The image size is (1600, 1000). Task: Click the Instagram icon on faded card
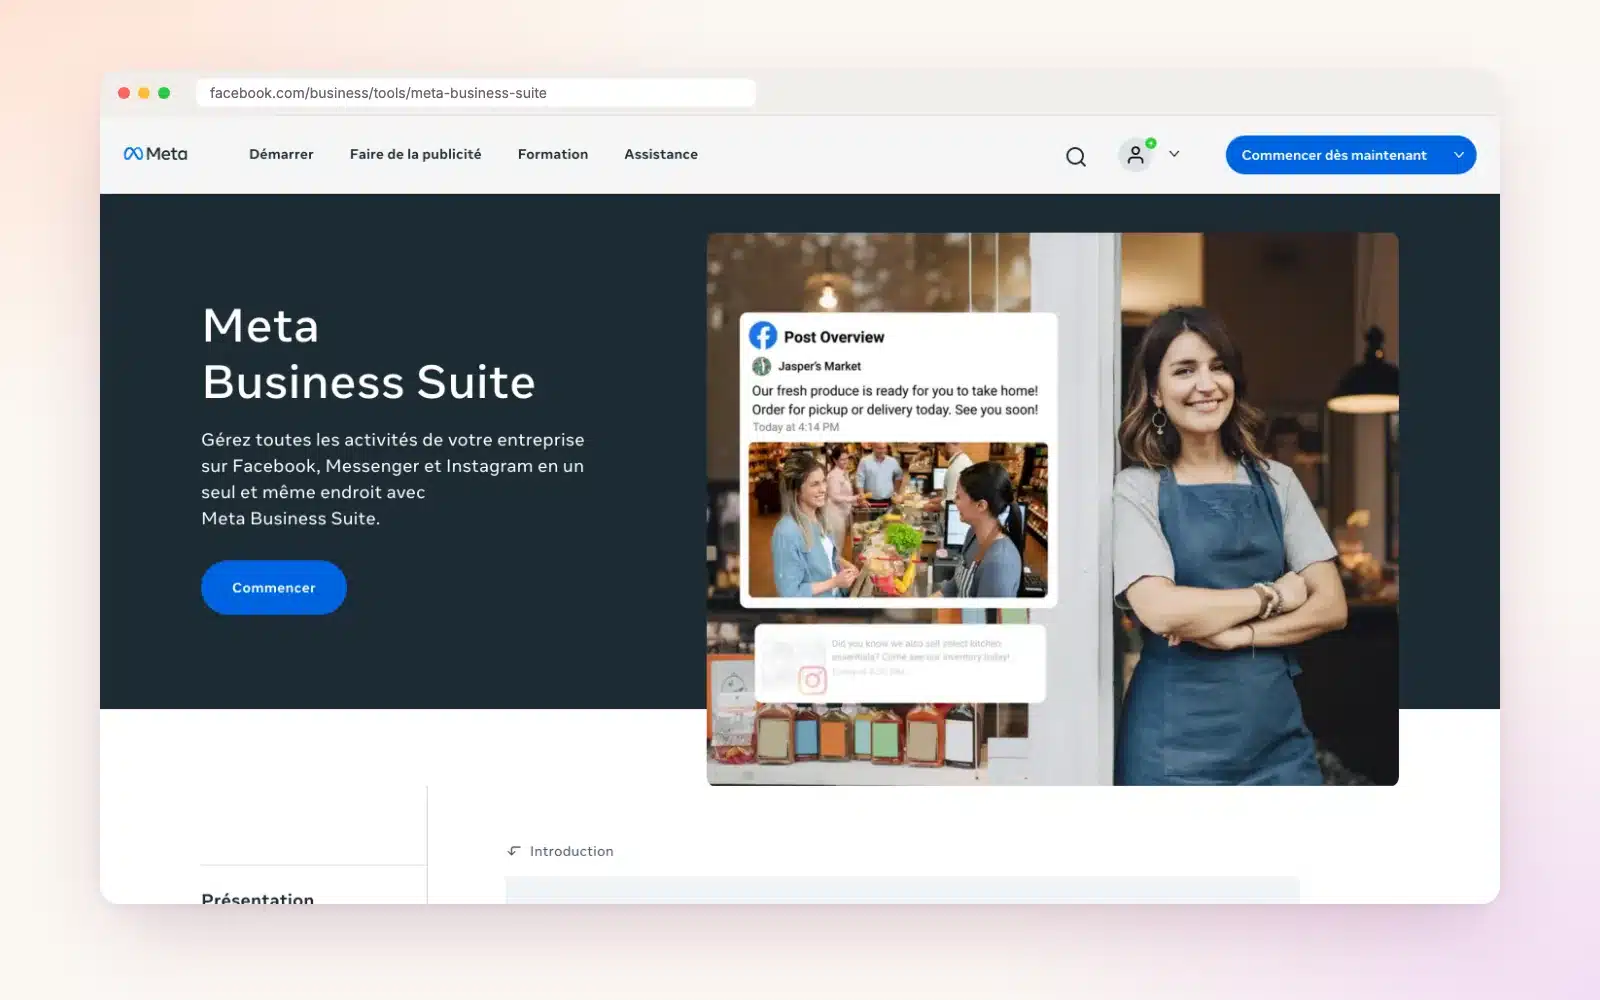[x=812, y=681]
